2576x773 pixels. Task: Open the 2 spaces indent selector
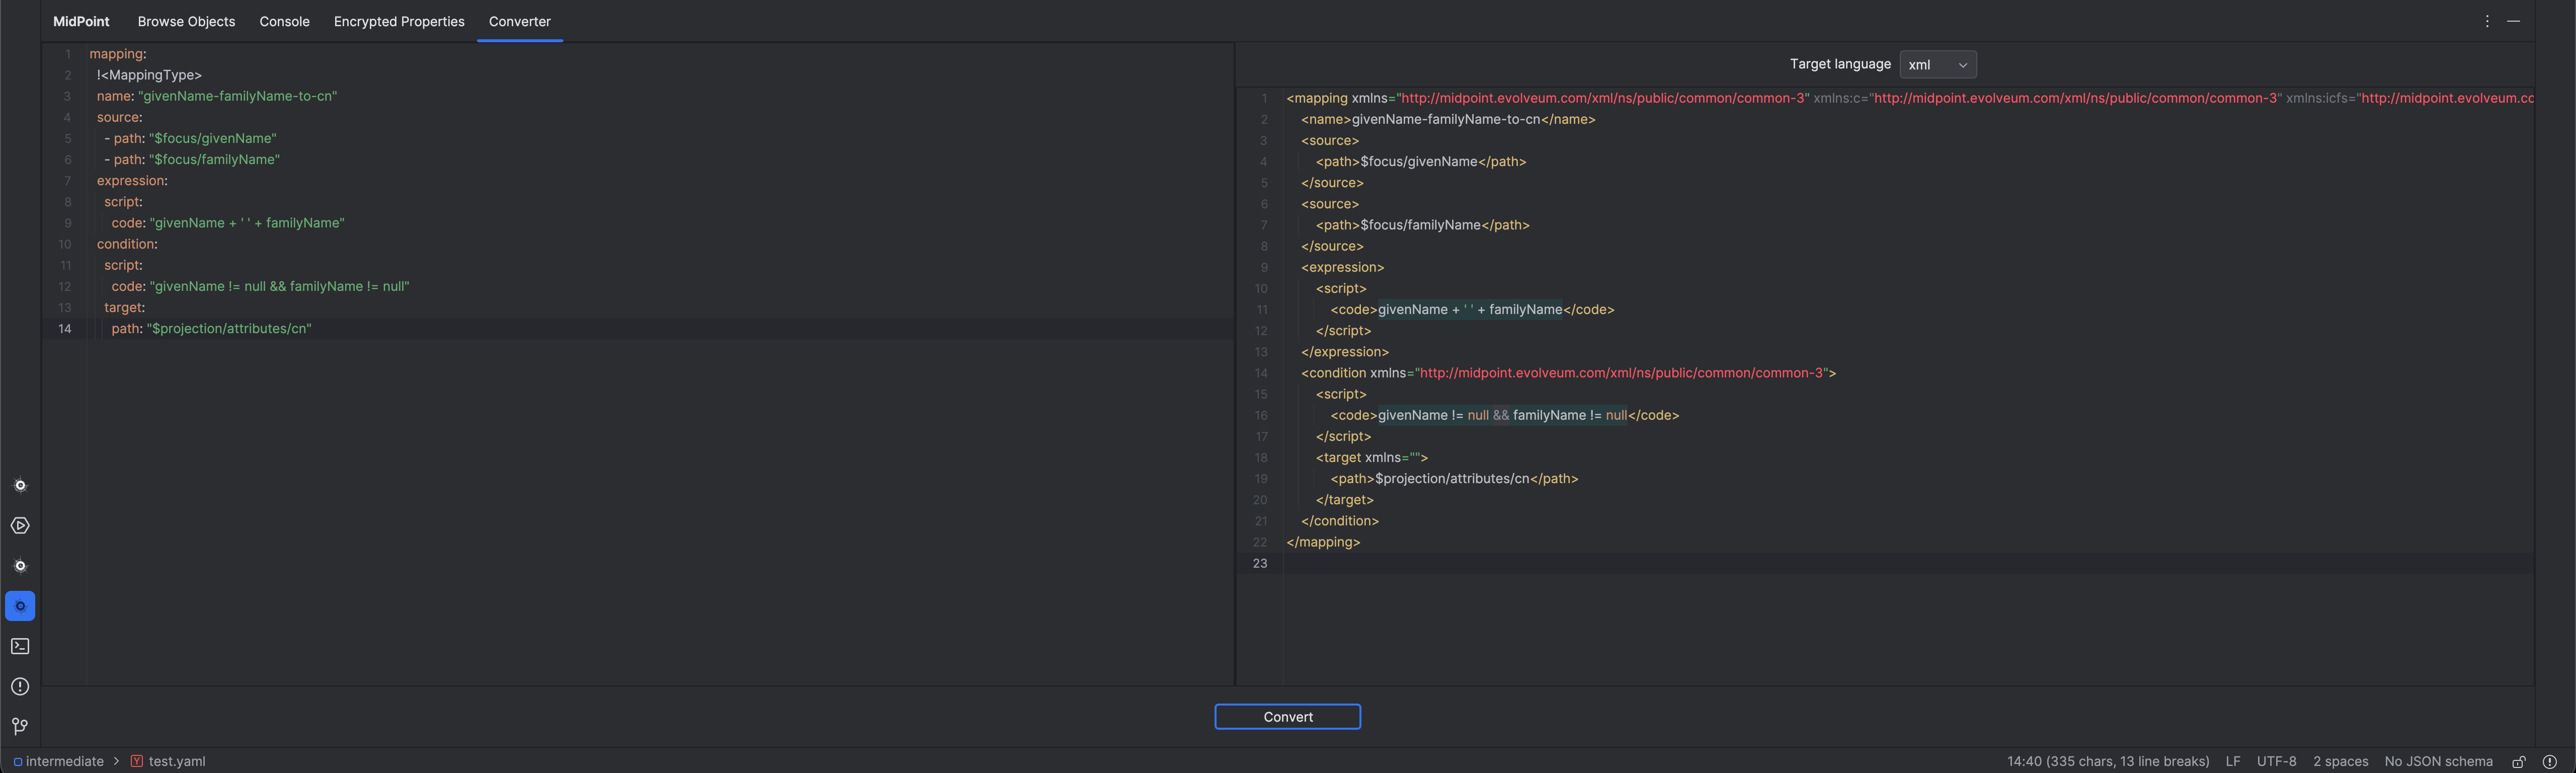click(x=2340, y=761)
